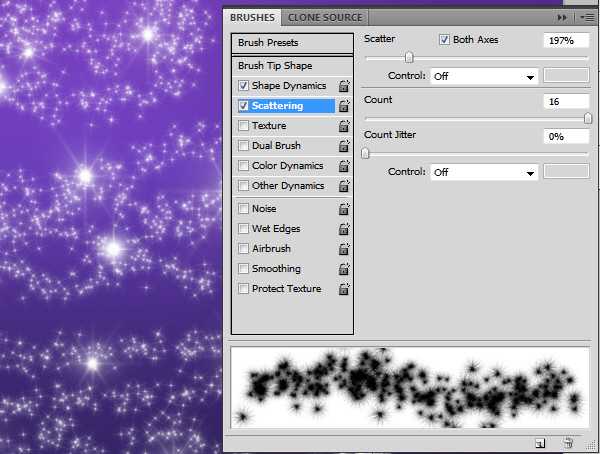Uncheck the Shape Dynamics option

tap(244, 86)
